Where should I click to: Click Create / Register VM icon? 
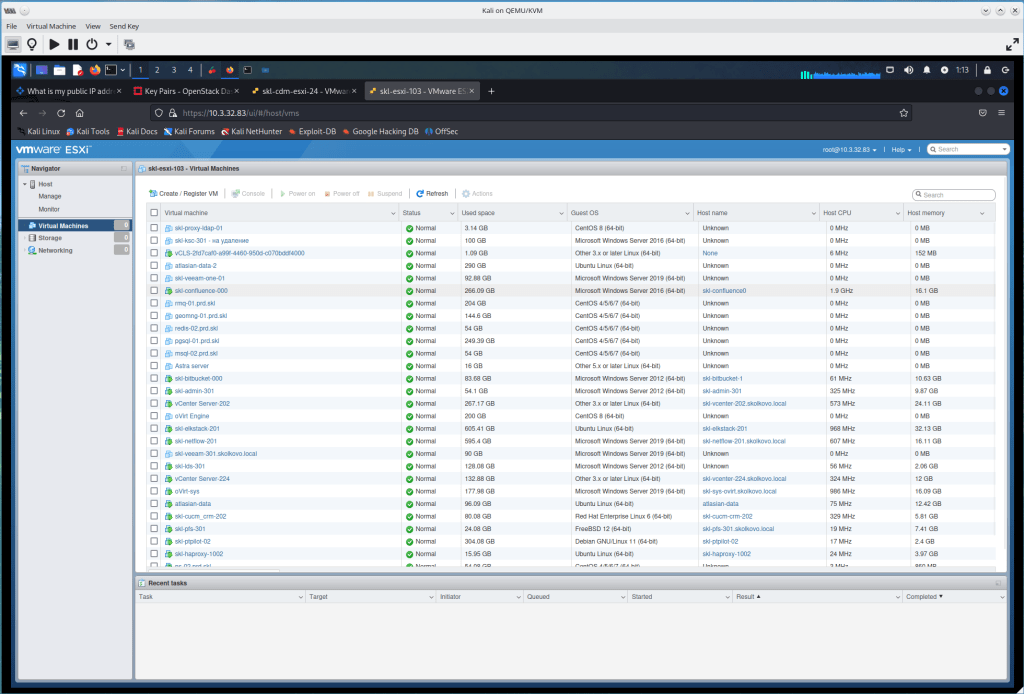(x=153, y=194)
